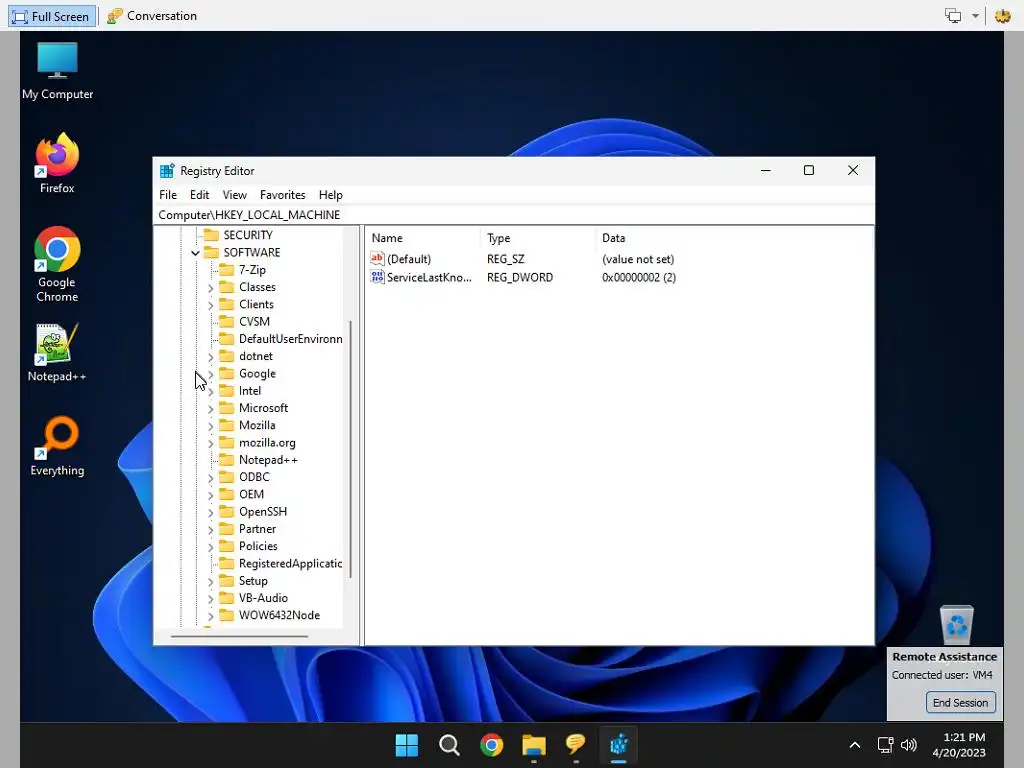The height and width of the screenshot is (768, 1024).
Task: Select Registry Editor taskbar icon
Action: (618, 744)
